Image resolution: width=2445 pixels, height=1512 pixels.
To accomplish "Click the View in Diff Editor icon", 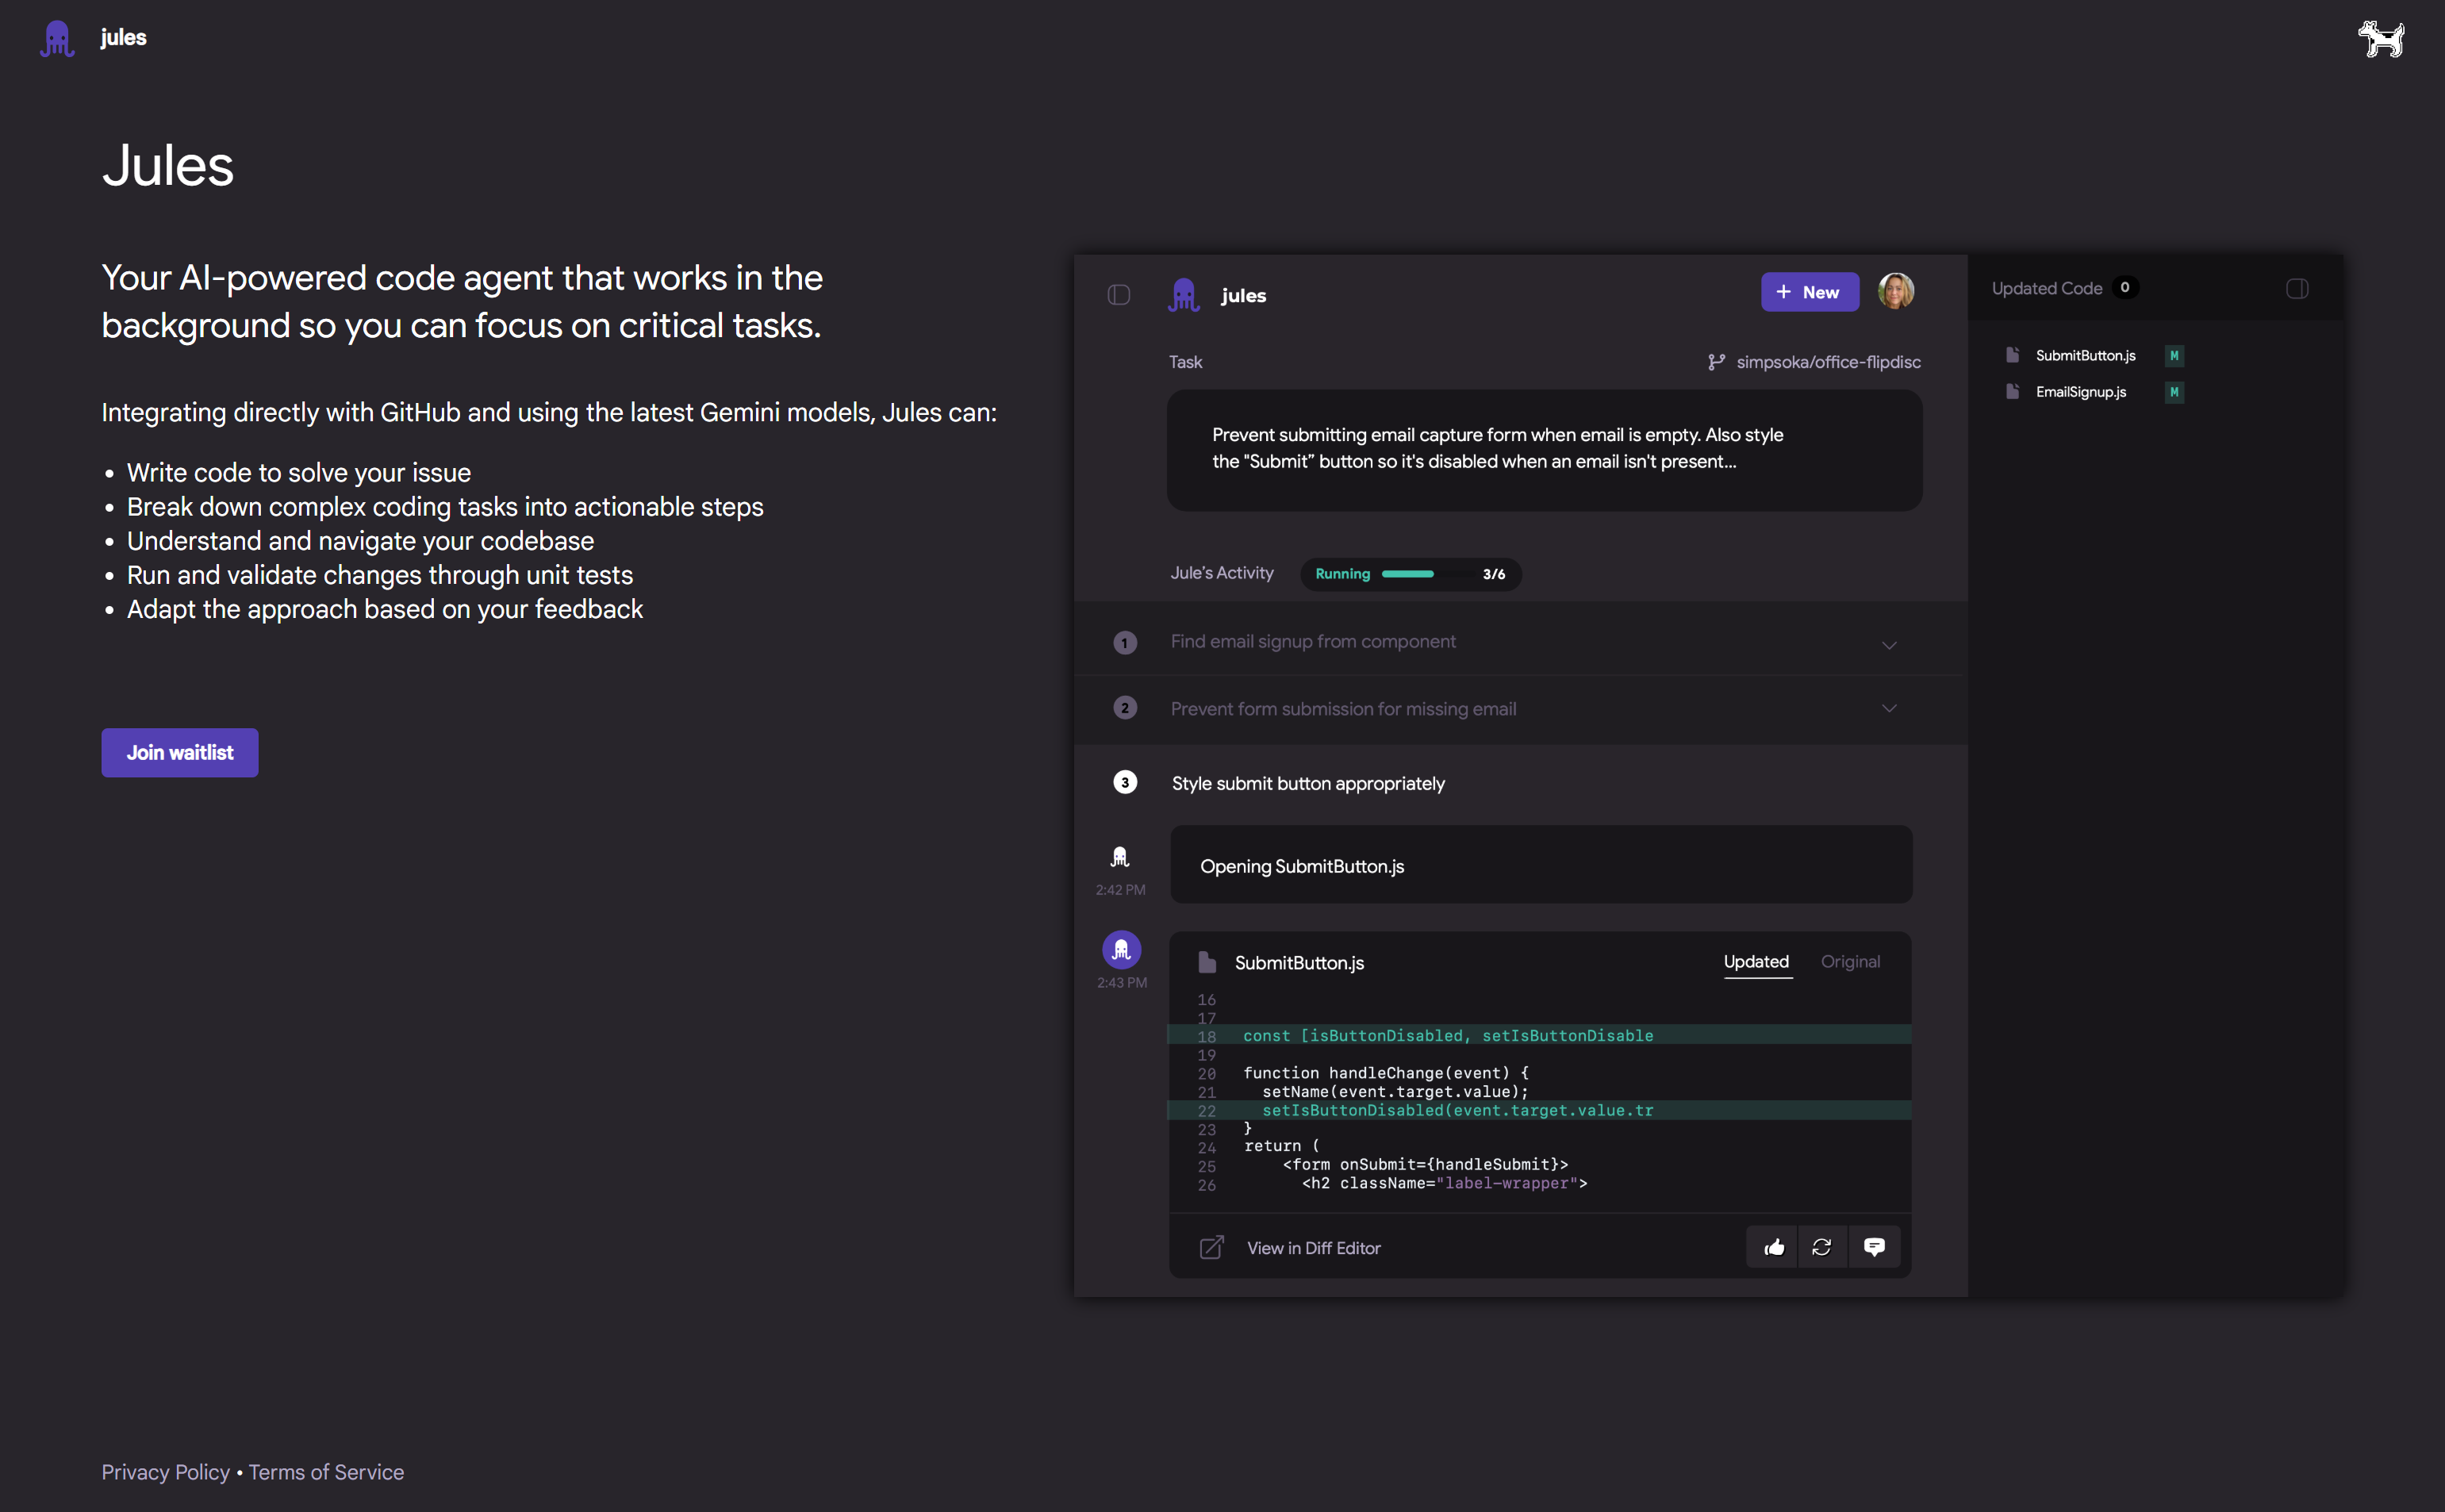I will [x=1212, y=1246].
